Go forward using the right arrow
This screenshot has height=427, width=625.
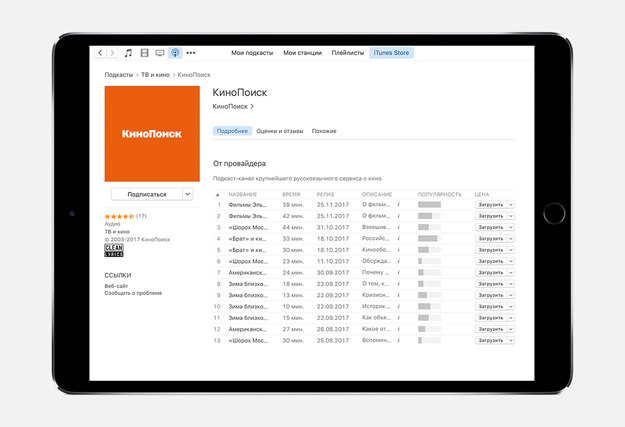coord(111,53)
